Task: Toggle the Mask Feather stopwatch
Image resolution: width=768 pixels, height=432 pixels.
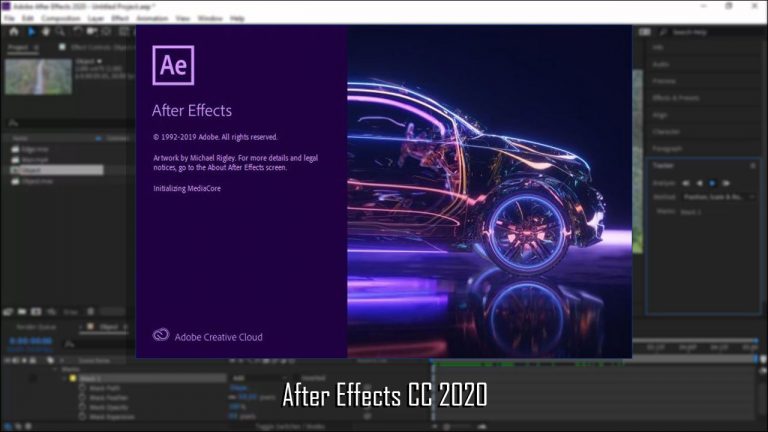Action: 83,396
